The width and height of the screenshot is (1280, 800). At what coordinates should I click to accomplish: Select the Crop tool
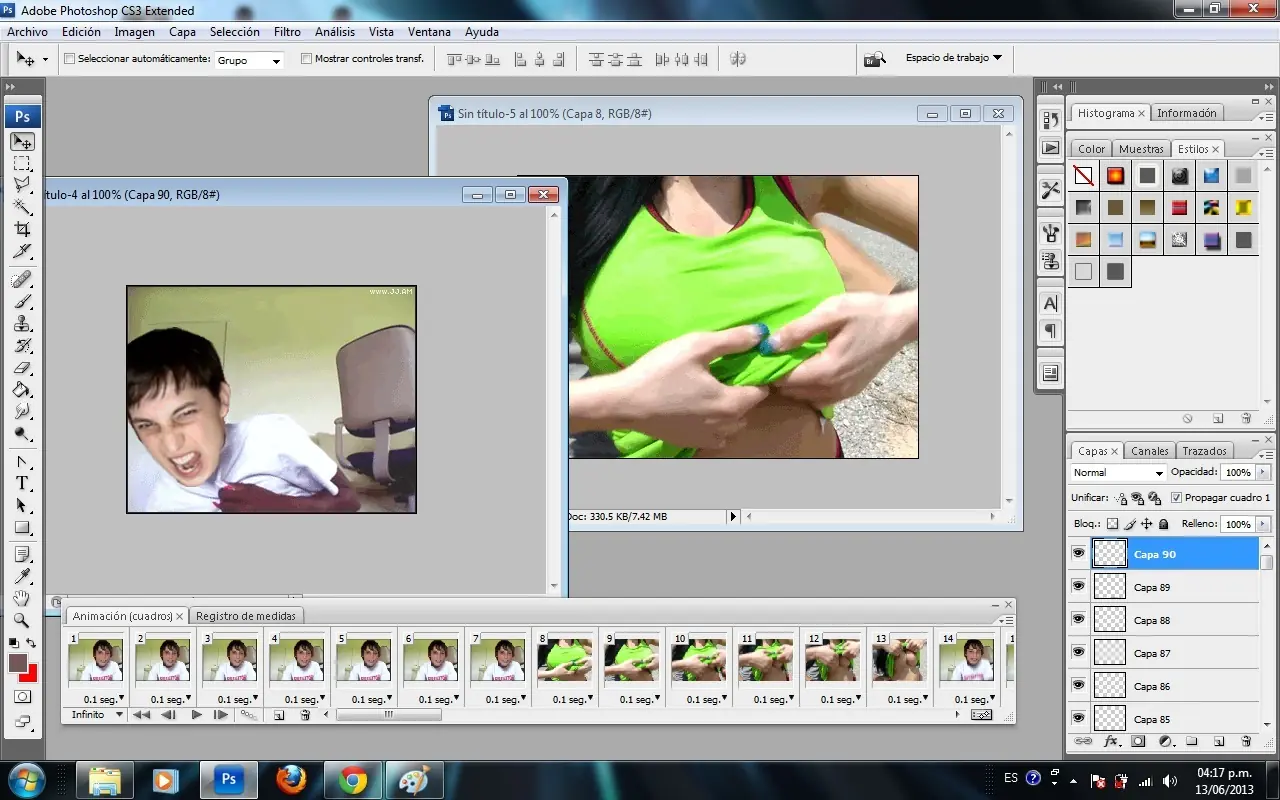tap(22, 229)
